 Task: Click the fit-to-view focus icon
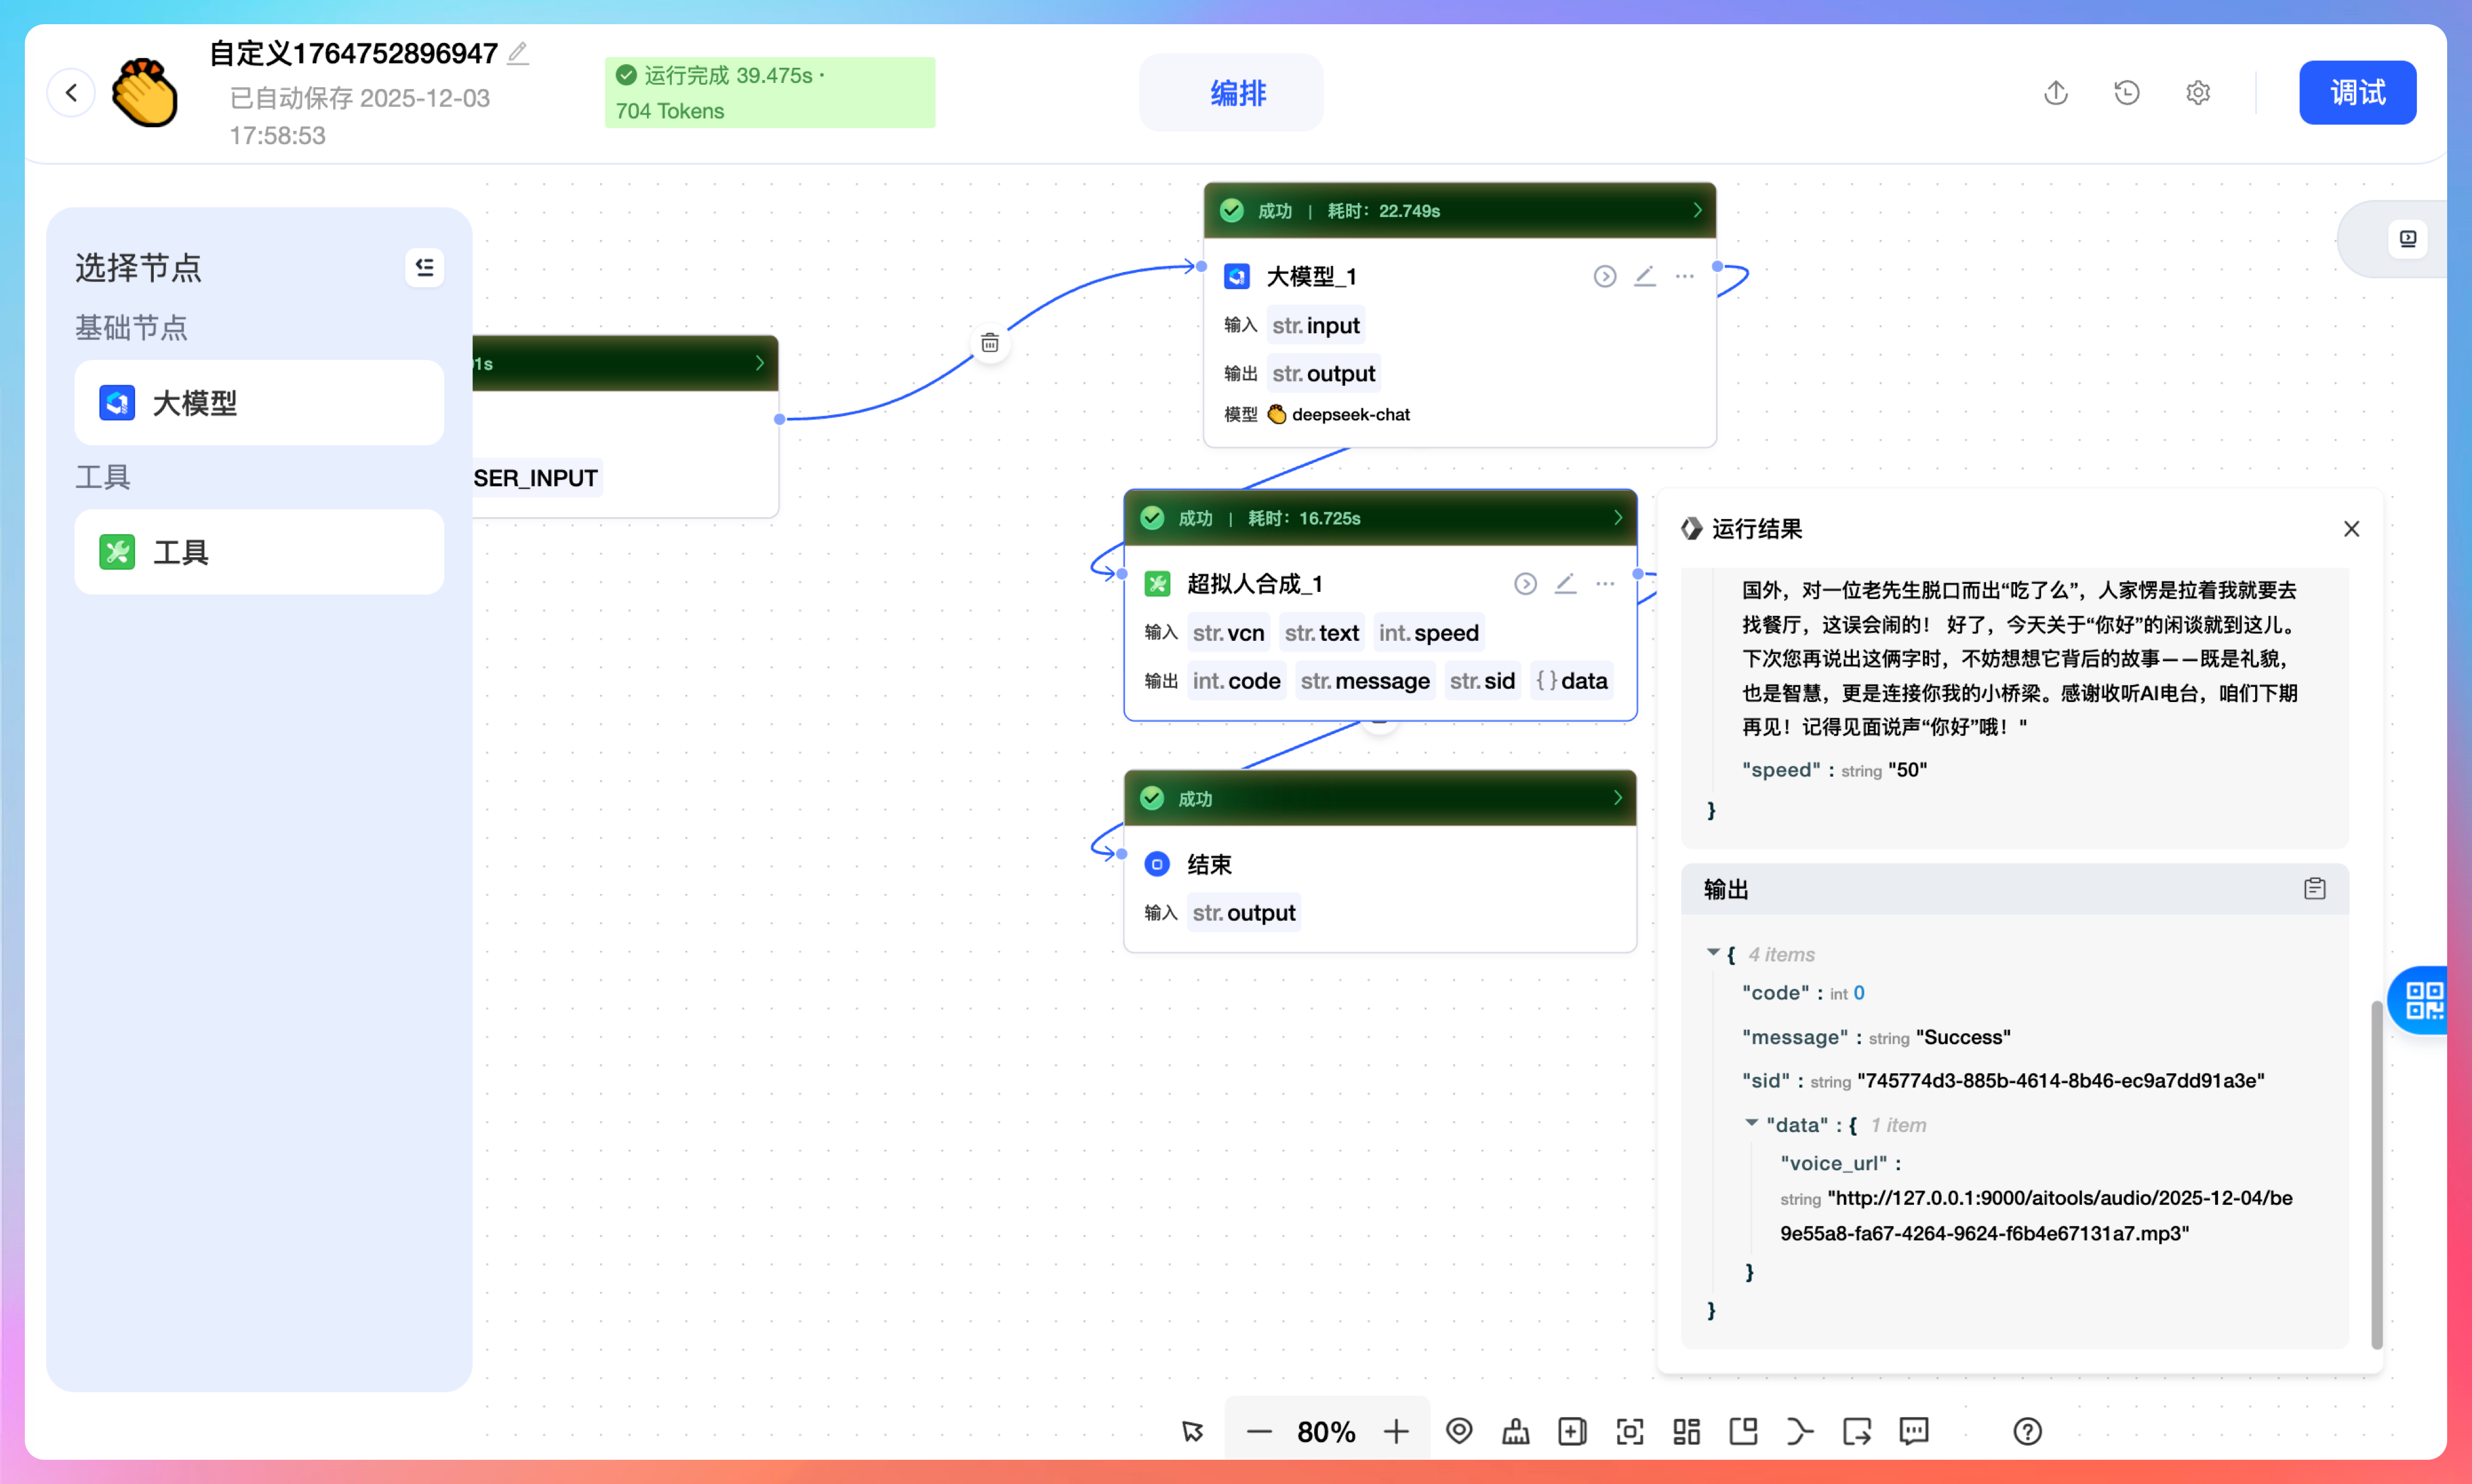(x=1629, y=1431)
